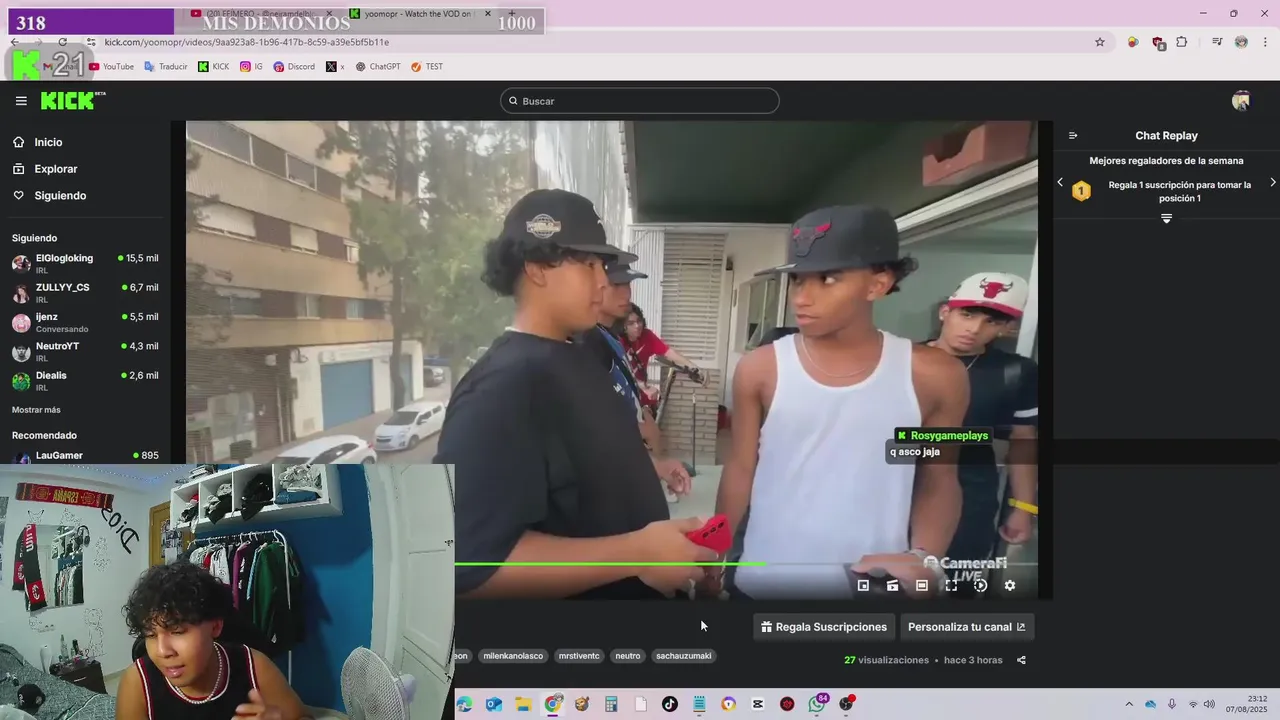Screen dimensions: 1280x720
Task: Show next gifter leaderboard slide
Action: (x=1272, y=182)
